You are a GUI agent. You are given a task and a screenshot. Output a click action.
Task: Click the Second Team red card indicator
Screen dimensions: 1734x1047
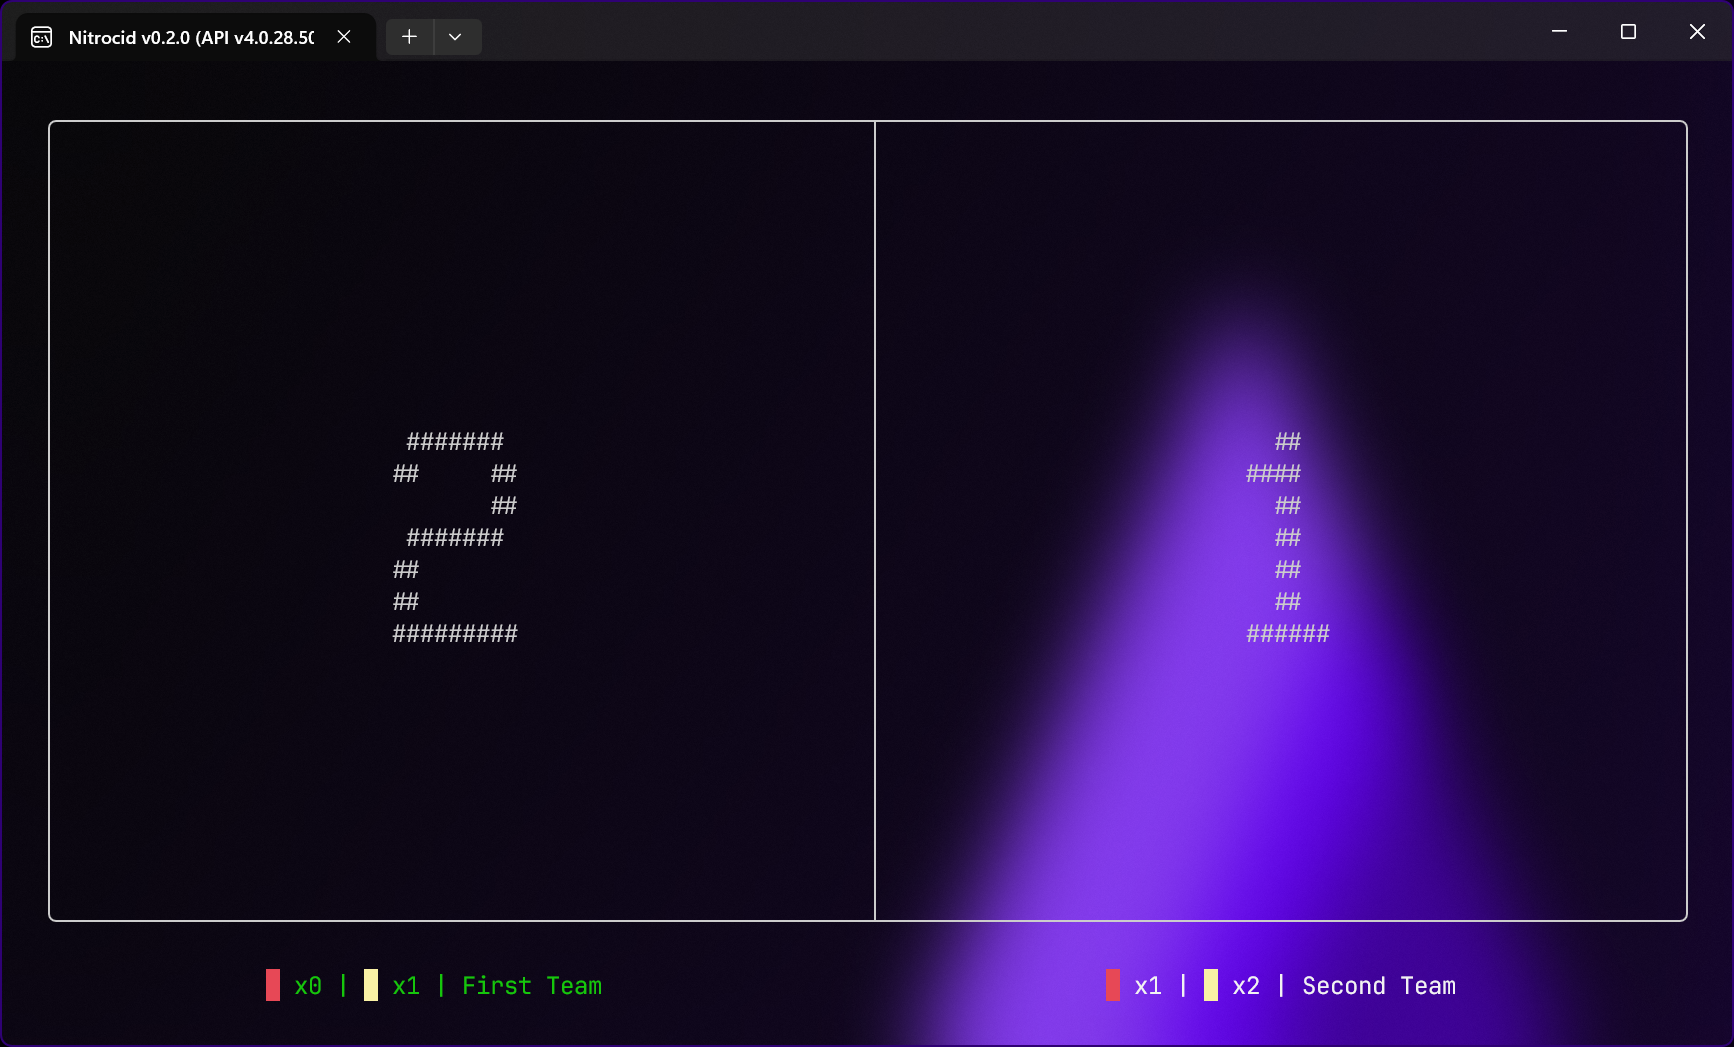1113,985
